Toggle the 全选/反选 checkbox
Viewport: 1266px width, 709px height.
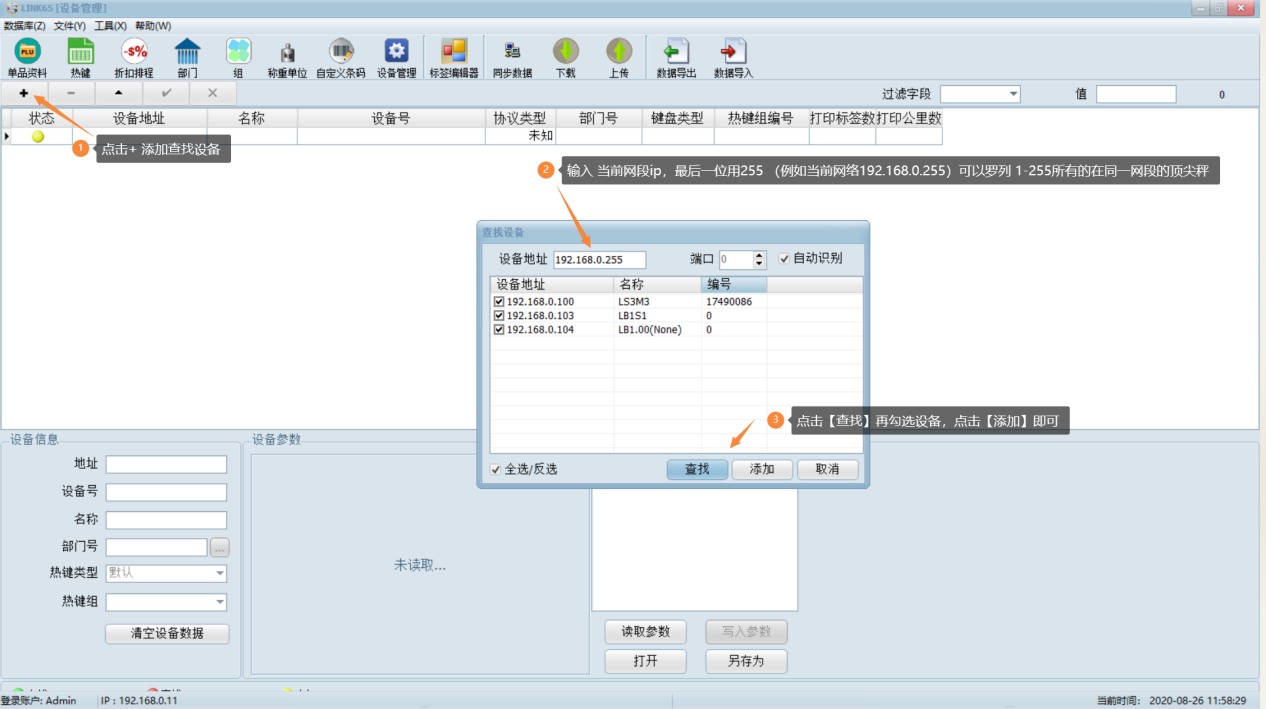(496, 470)
